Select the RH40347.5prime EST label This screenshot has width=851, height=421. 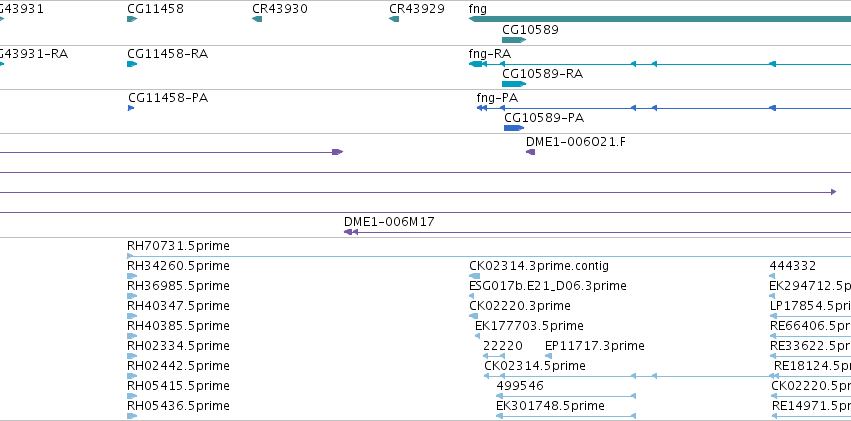[x=178, y=306]
